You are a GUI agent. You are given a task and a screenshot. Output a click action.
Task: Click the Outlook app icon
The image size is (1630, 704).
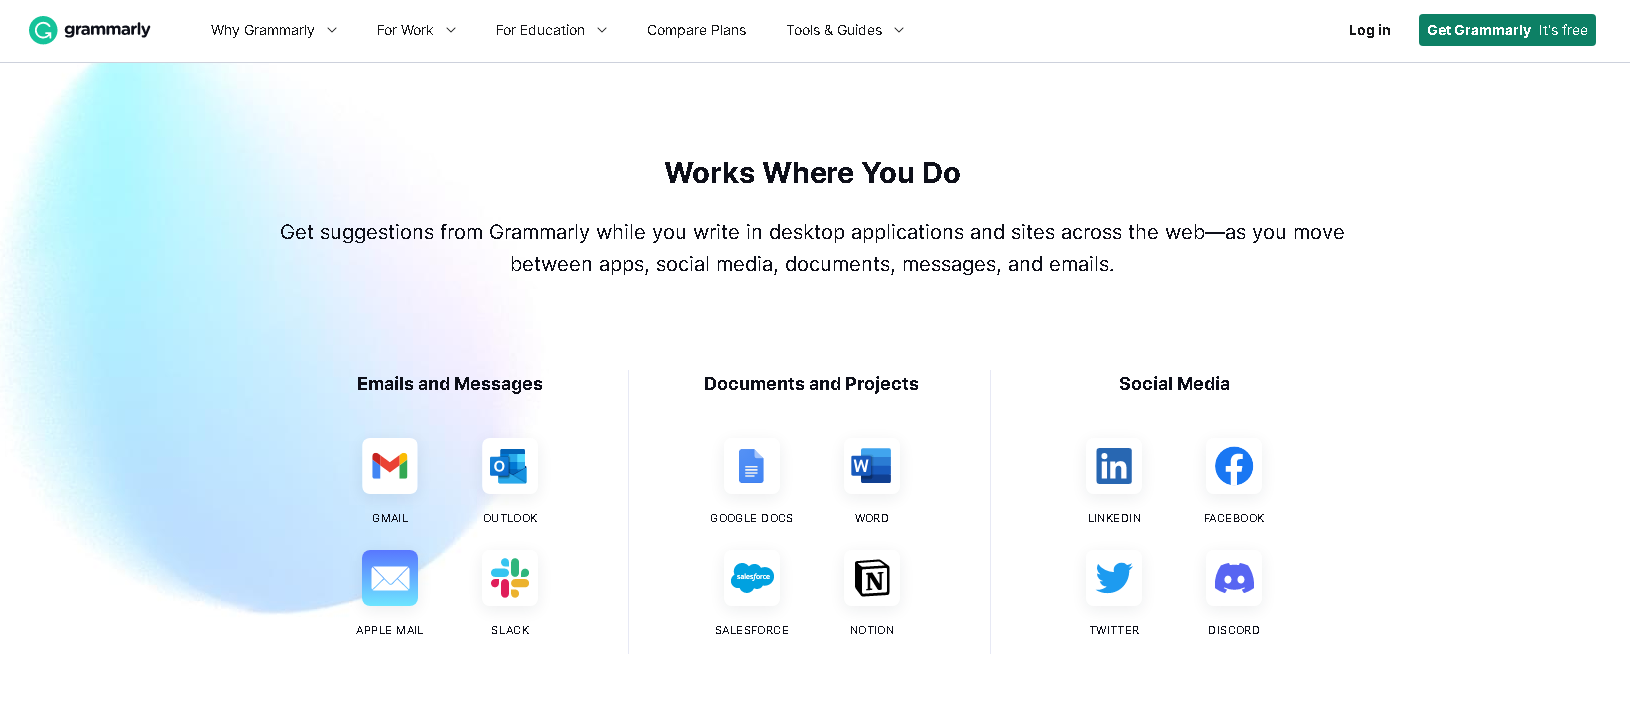[x=510, y=466]
